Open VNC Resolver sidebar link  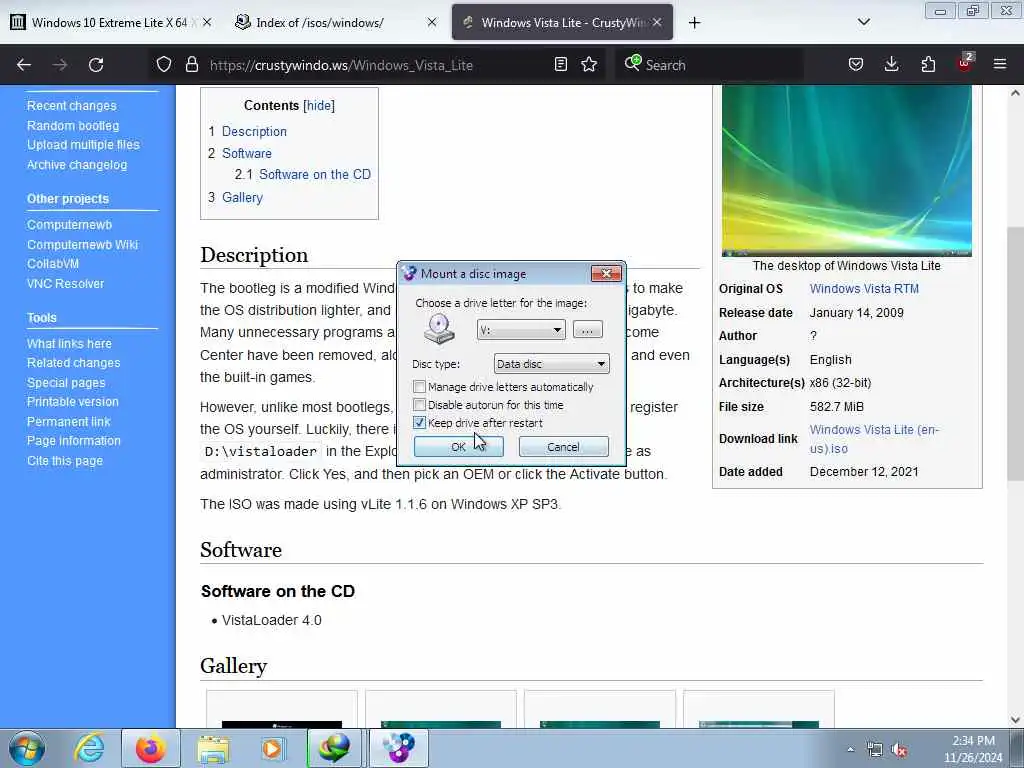[x=65, y=283]
